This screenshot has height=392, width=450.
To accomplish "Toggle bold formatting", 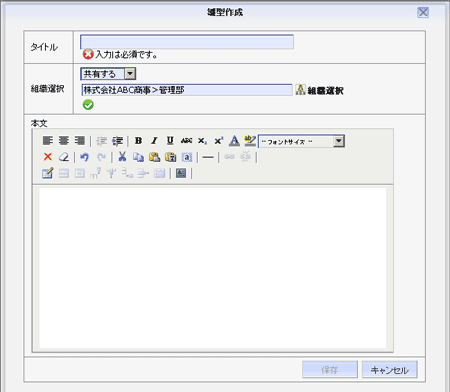I will pos(138,141).
